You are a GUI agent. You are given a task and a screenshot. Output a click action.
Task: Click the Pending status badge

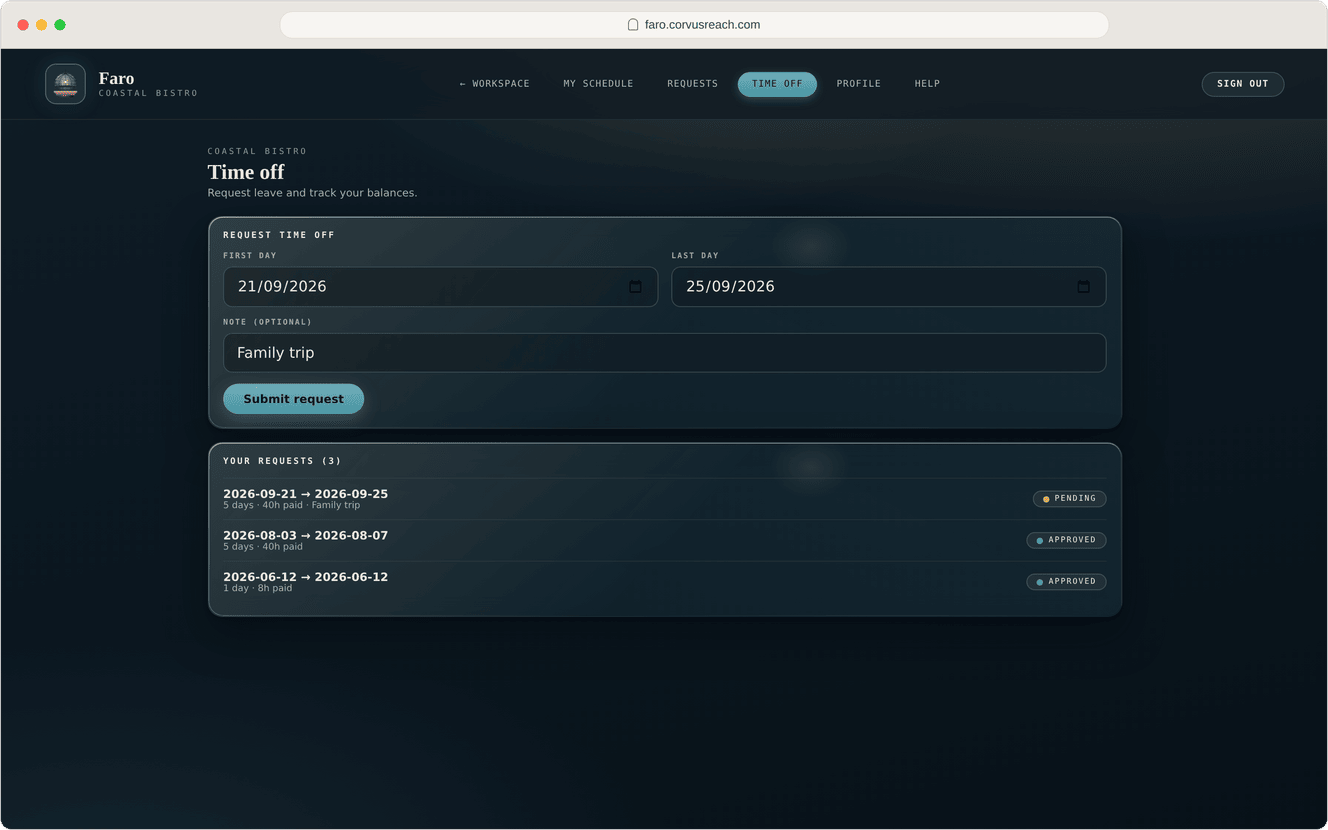pos(1070,499)
